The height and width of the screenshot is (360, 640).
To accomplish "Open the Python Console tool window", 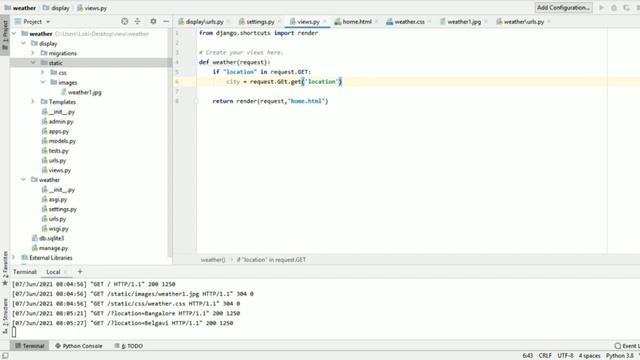I will [x=78, y=346].
